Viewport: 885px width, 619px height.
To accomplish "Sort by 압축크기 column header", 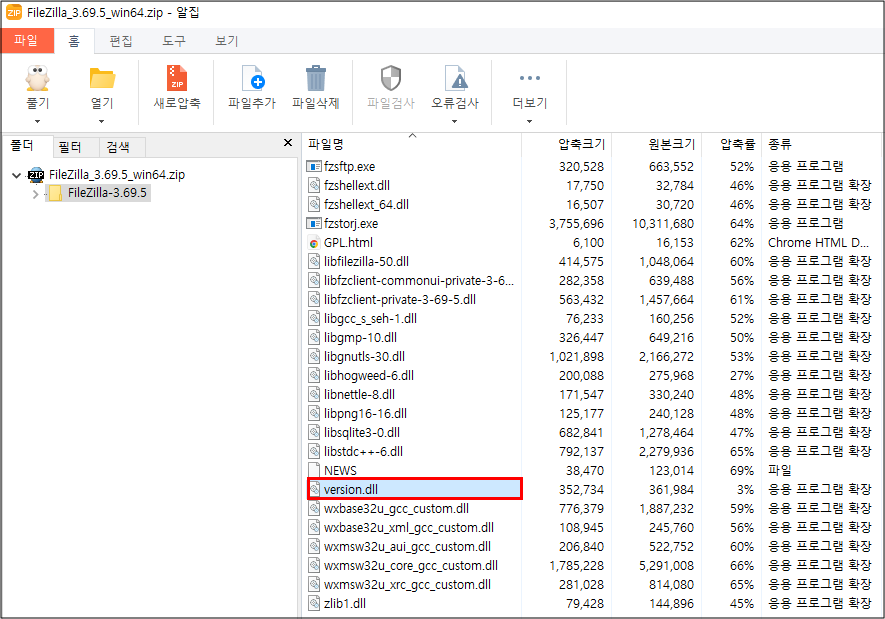I will point(567,144).
